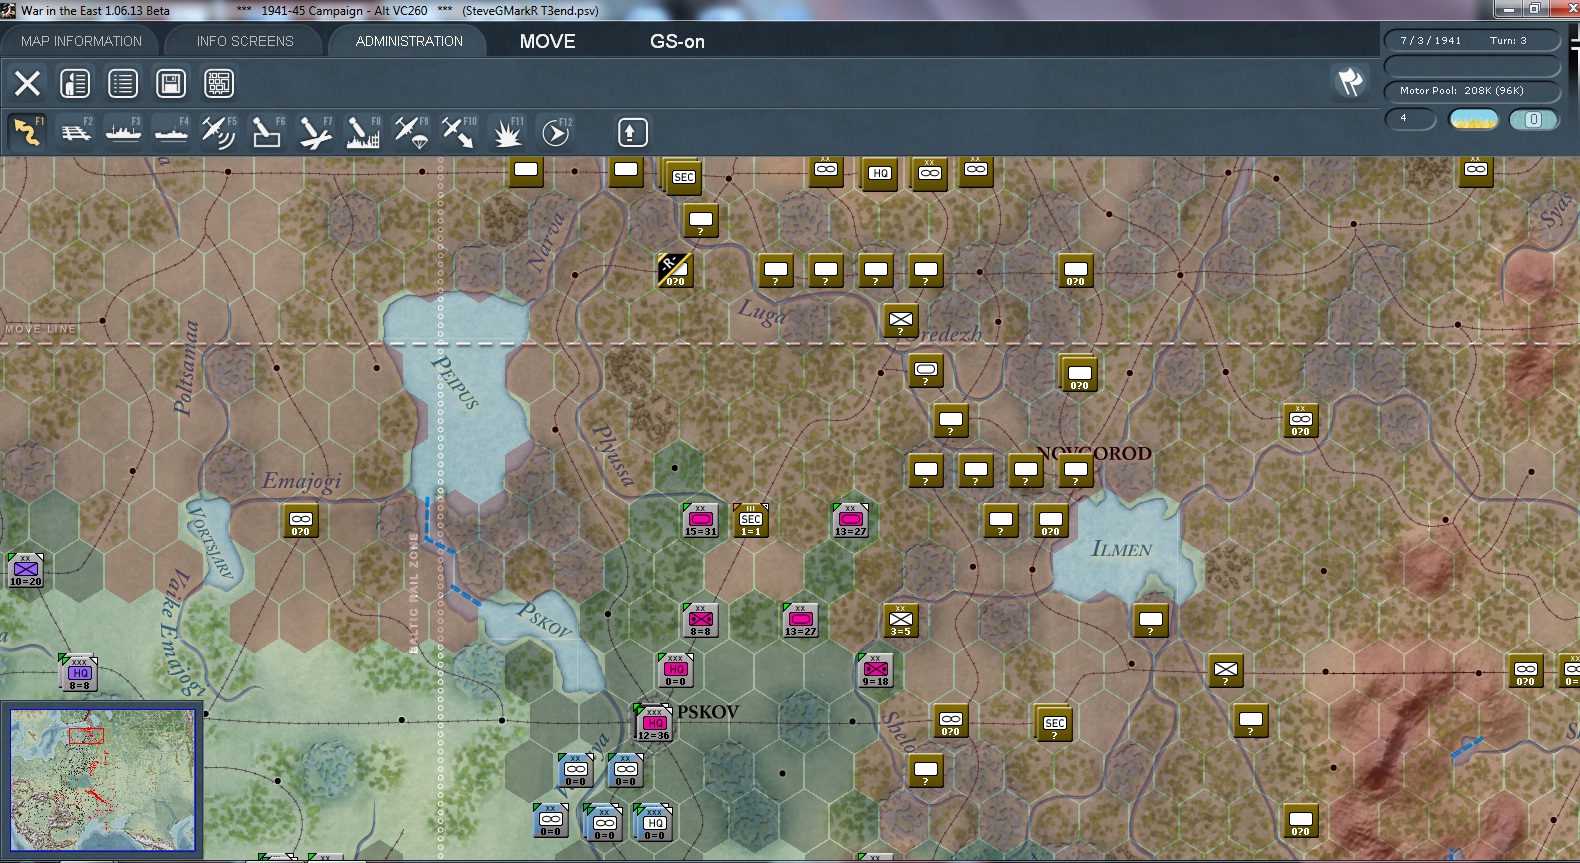Image resolution: width=1580 pixels, height=863 pixels.
Task: Click the PSKOV city label
Action: tap(708, 712)
